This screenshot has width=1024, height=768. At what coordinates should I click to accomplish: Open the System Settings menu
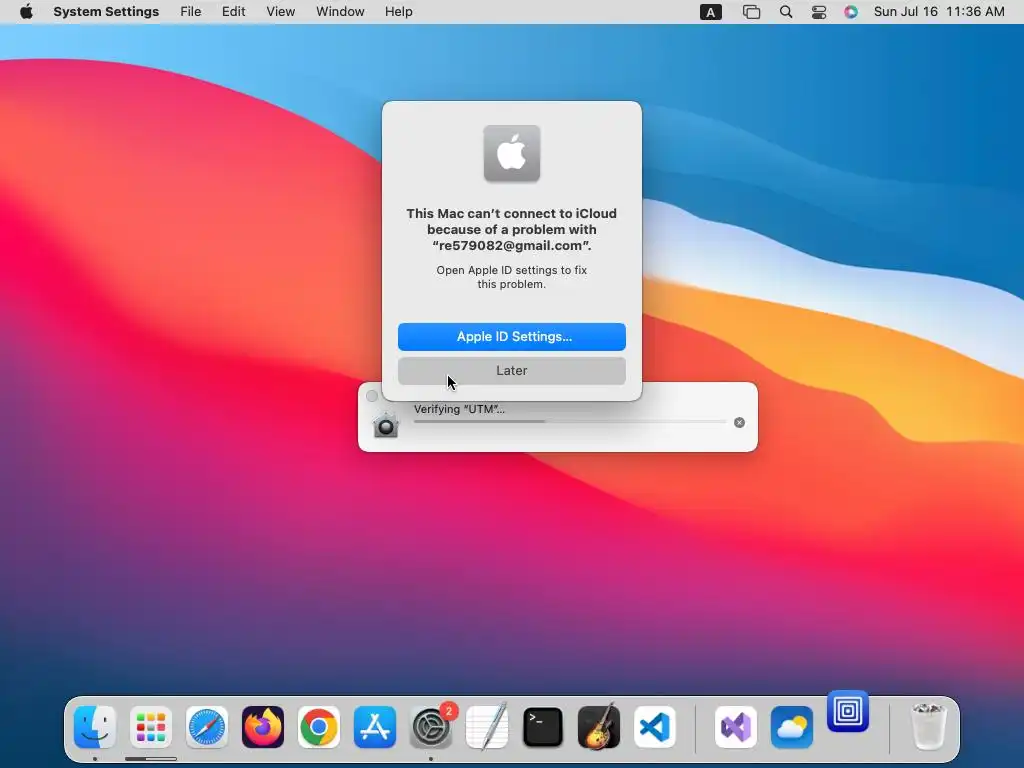(x=106, y=12)
